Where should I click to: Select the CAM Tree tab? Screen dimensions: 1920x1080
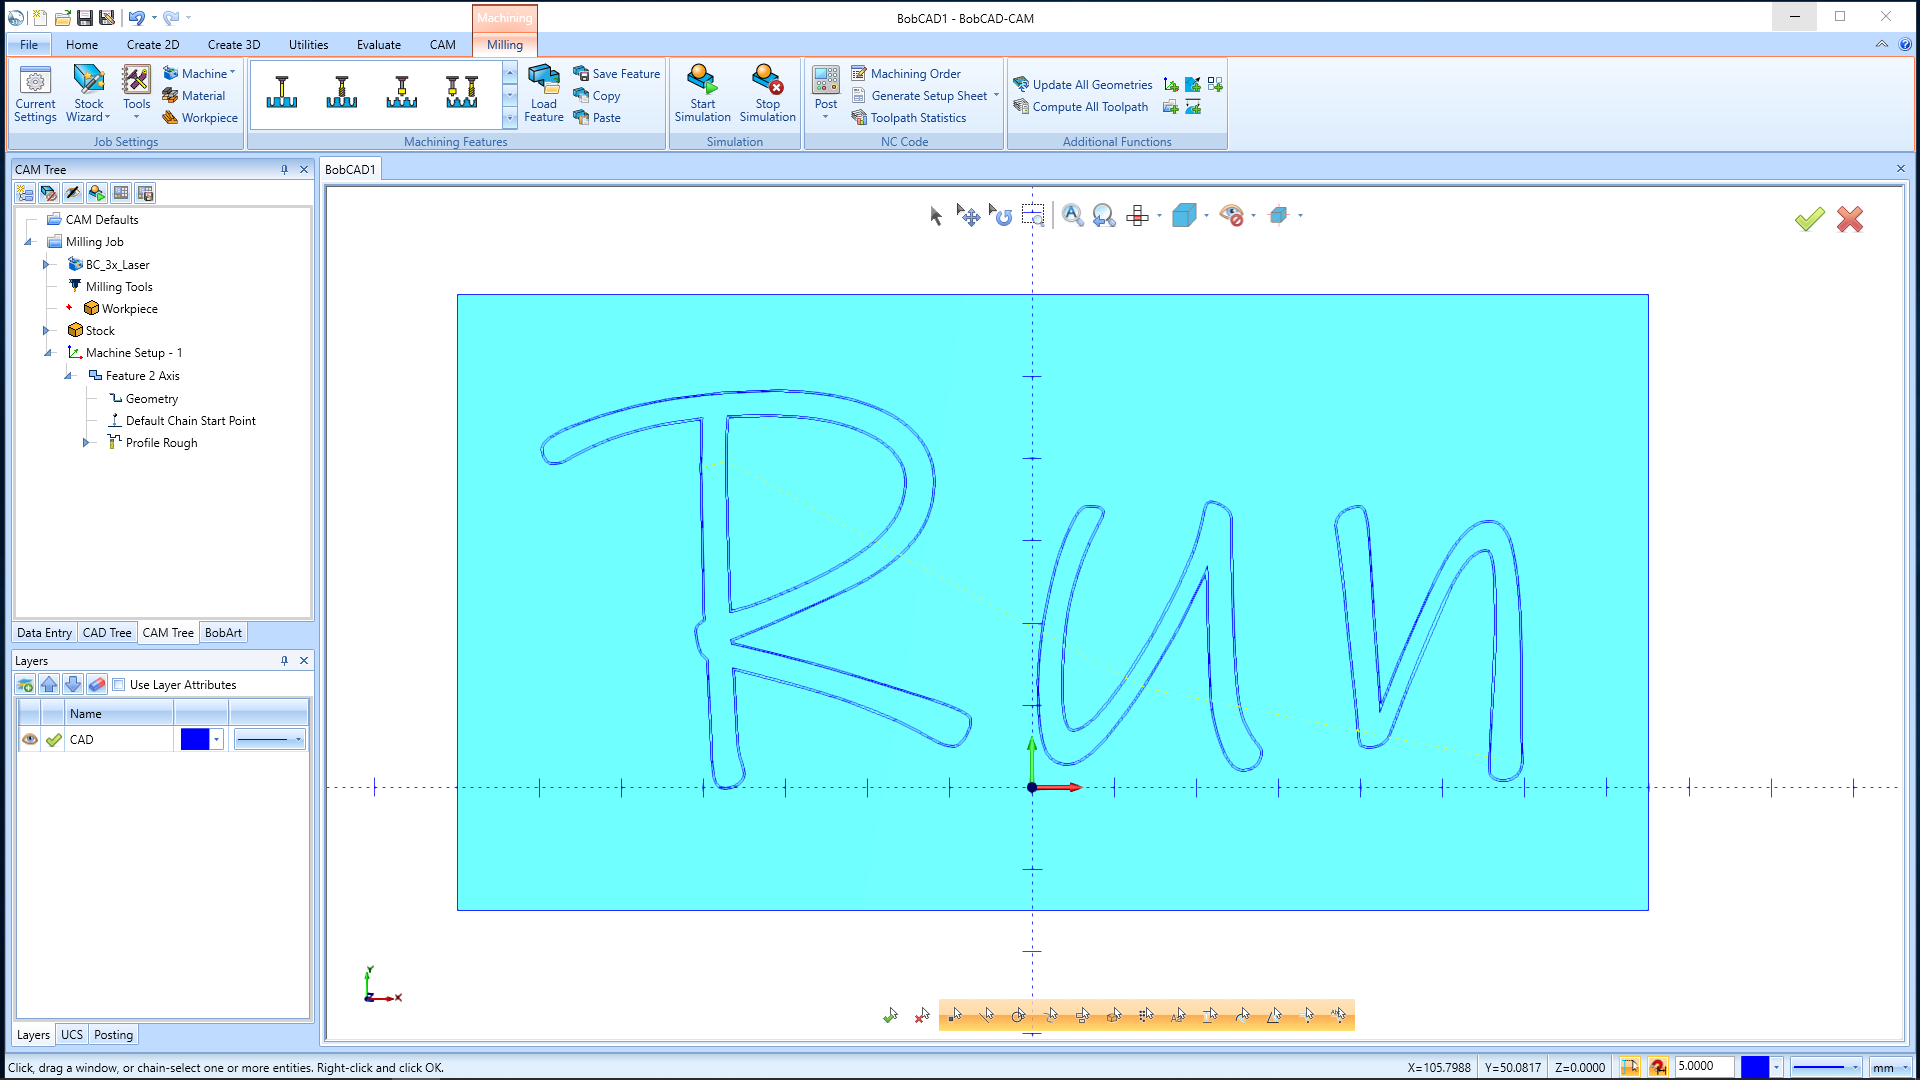tap(167, 632)
